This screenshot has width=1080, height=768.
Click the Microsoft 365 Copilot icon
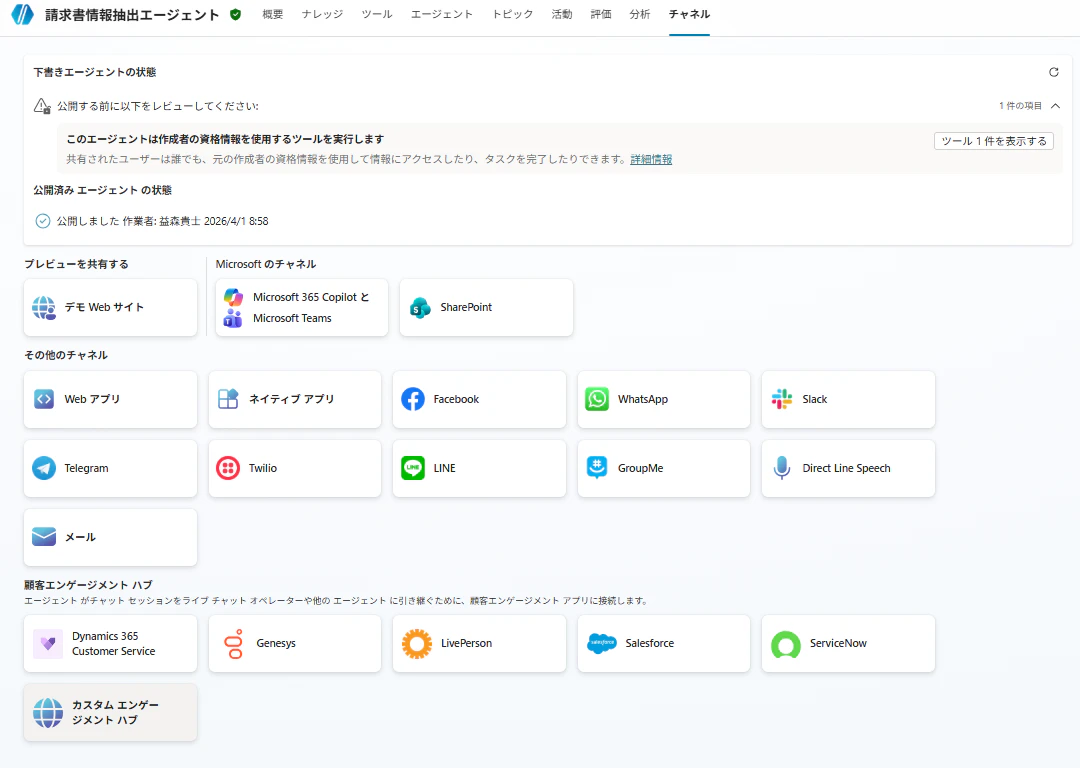(x=233, y=297)
